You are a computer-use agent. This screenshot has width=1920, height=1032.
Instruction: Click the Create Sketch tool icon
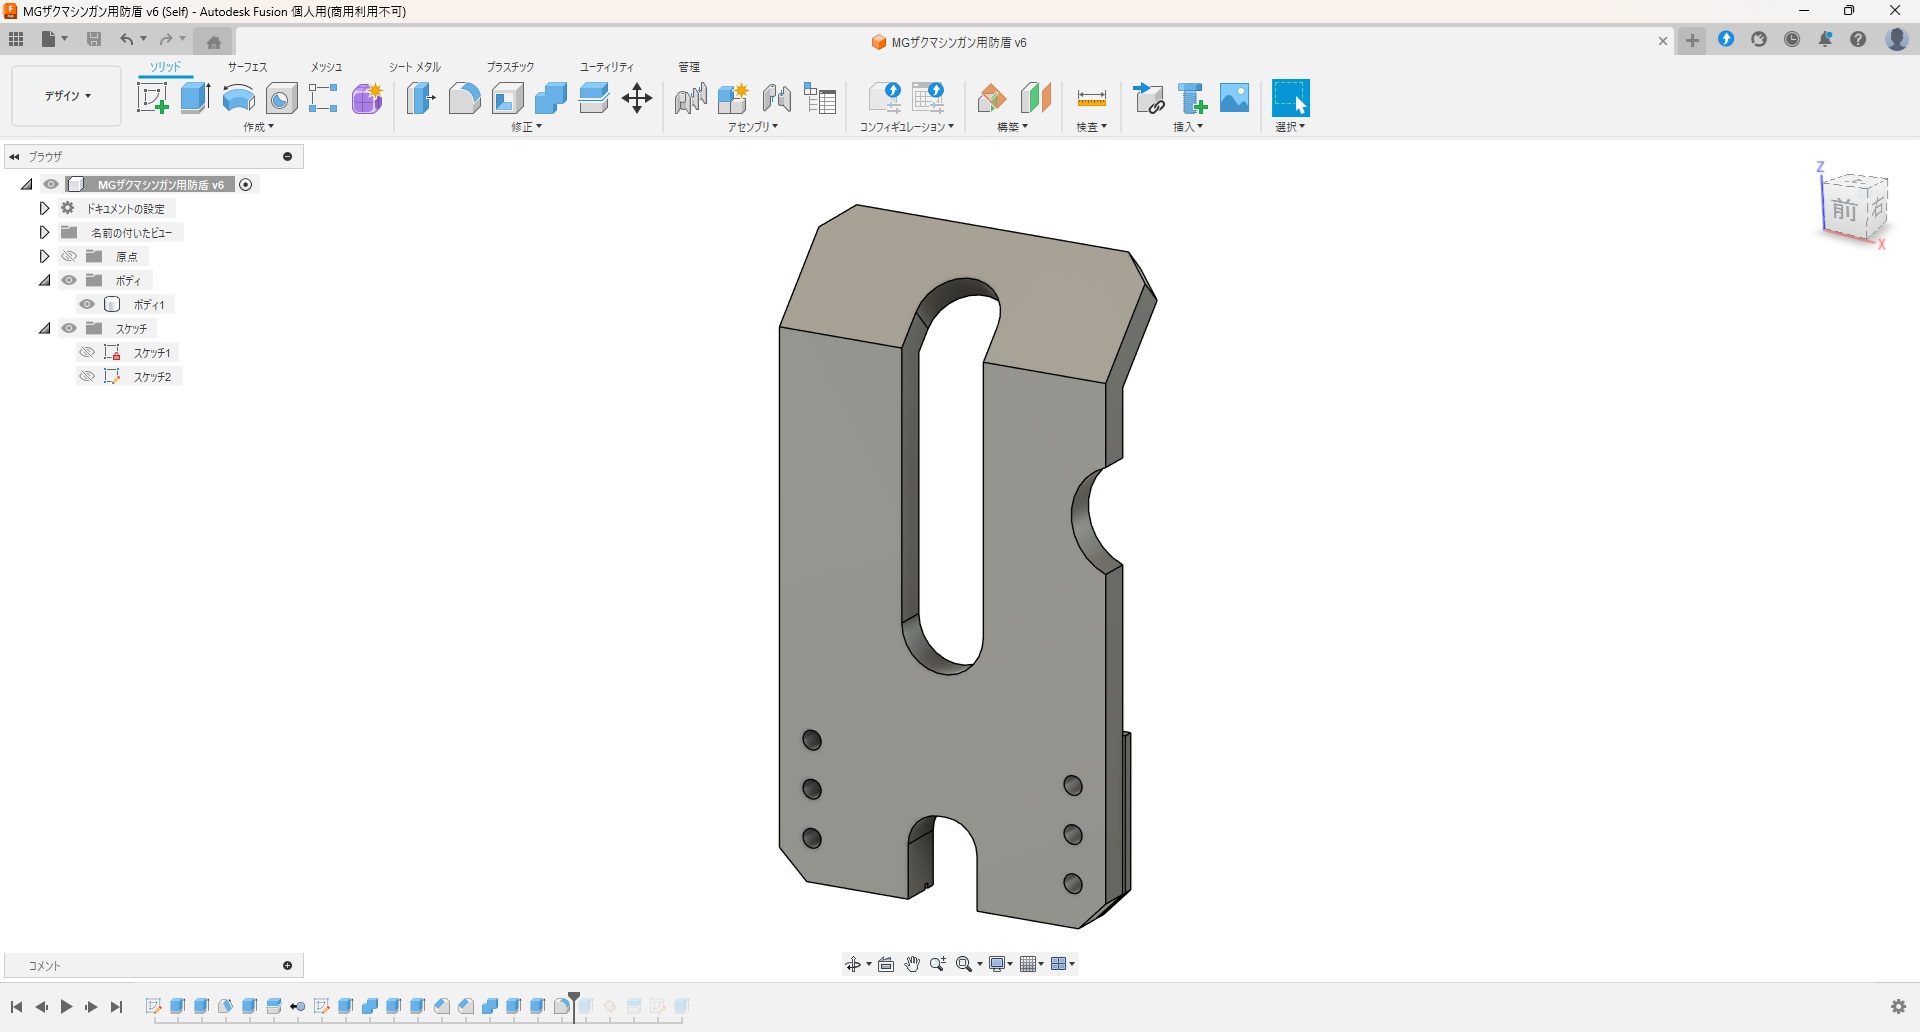[x=152, y=98]
